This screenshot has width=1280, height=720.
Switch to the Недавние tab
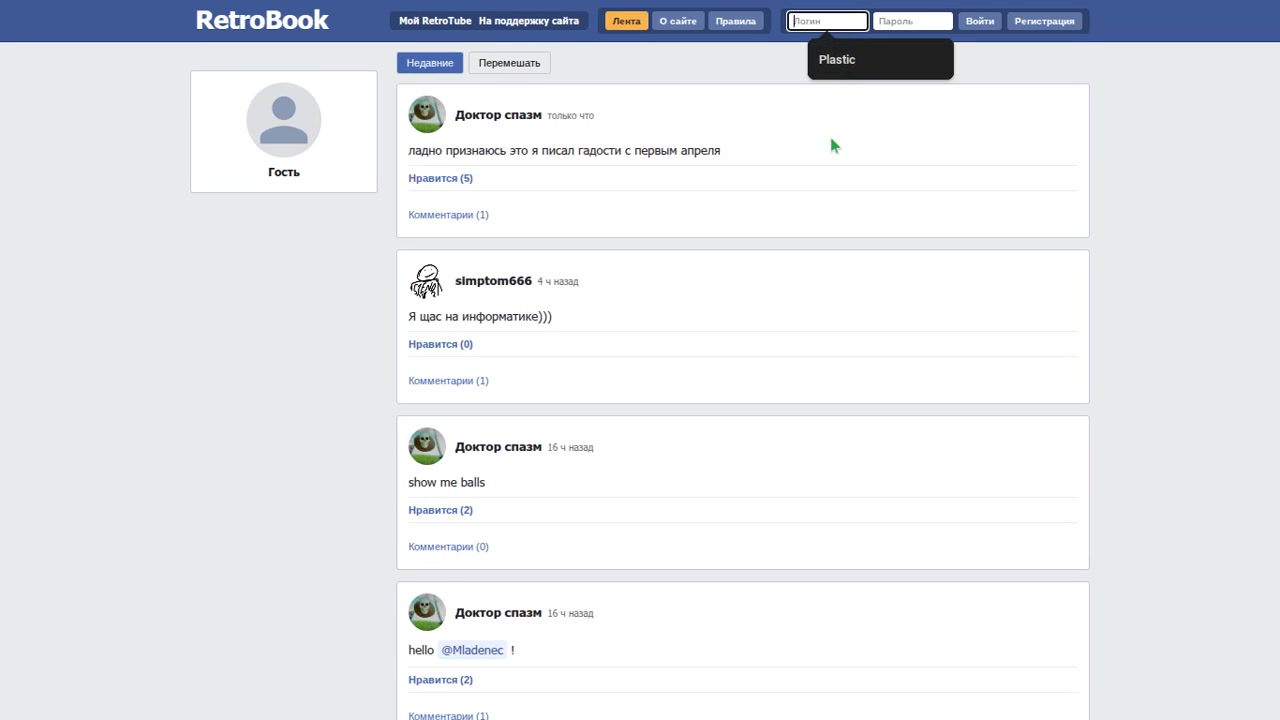click(x=430, y=63)
